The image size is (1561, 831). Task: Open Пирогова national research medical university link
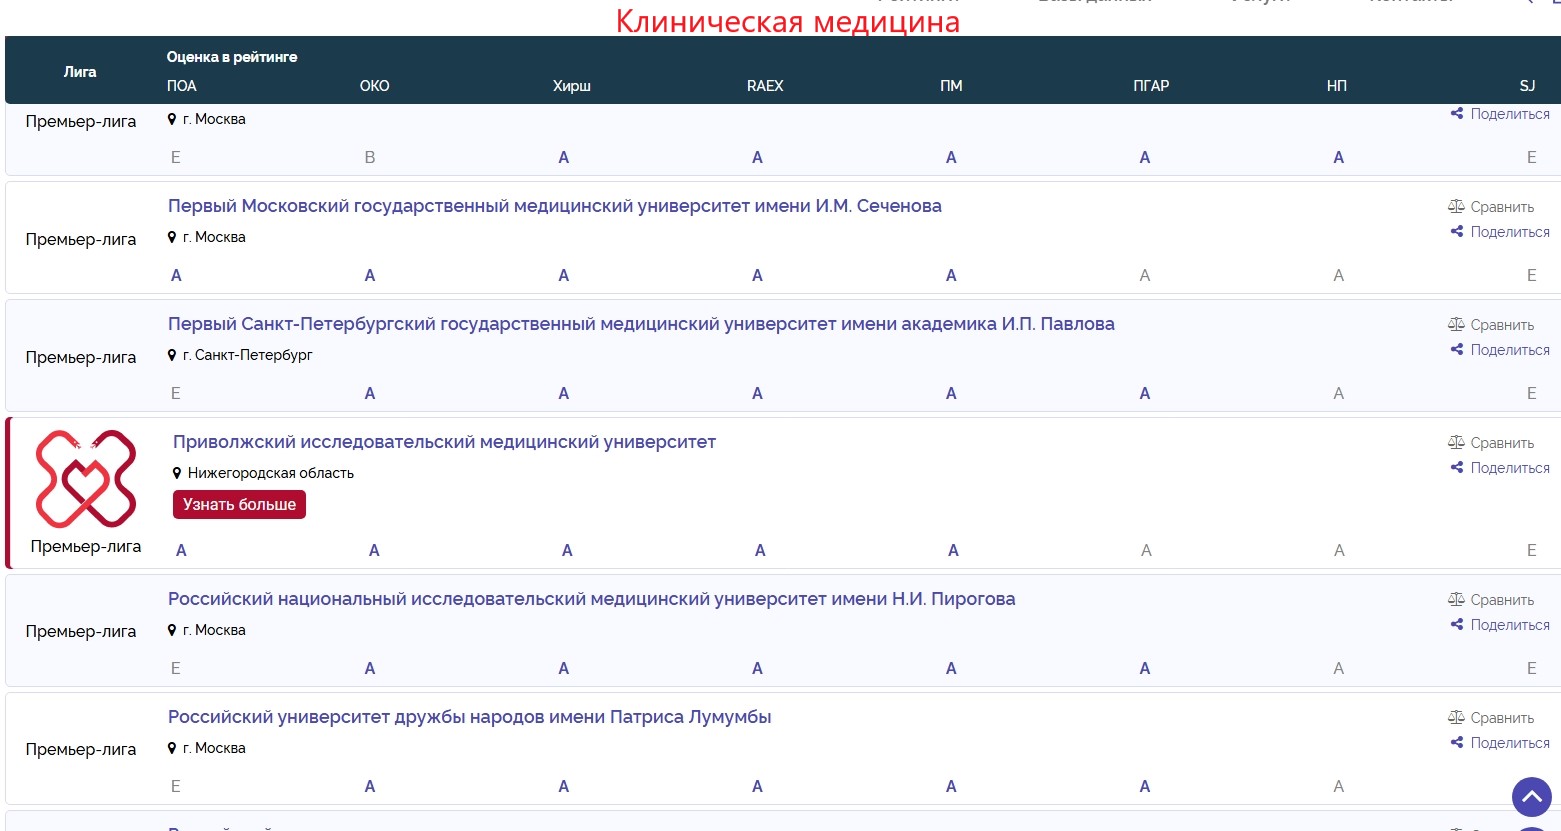pyautogui.click(x=591, y=599)
